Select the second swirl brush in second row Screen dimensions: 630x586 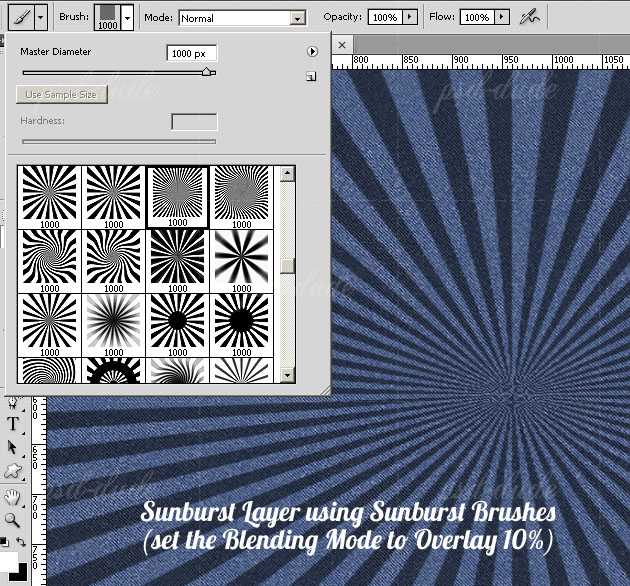coord(113,261)
